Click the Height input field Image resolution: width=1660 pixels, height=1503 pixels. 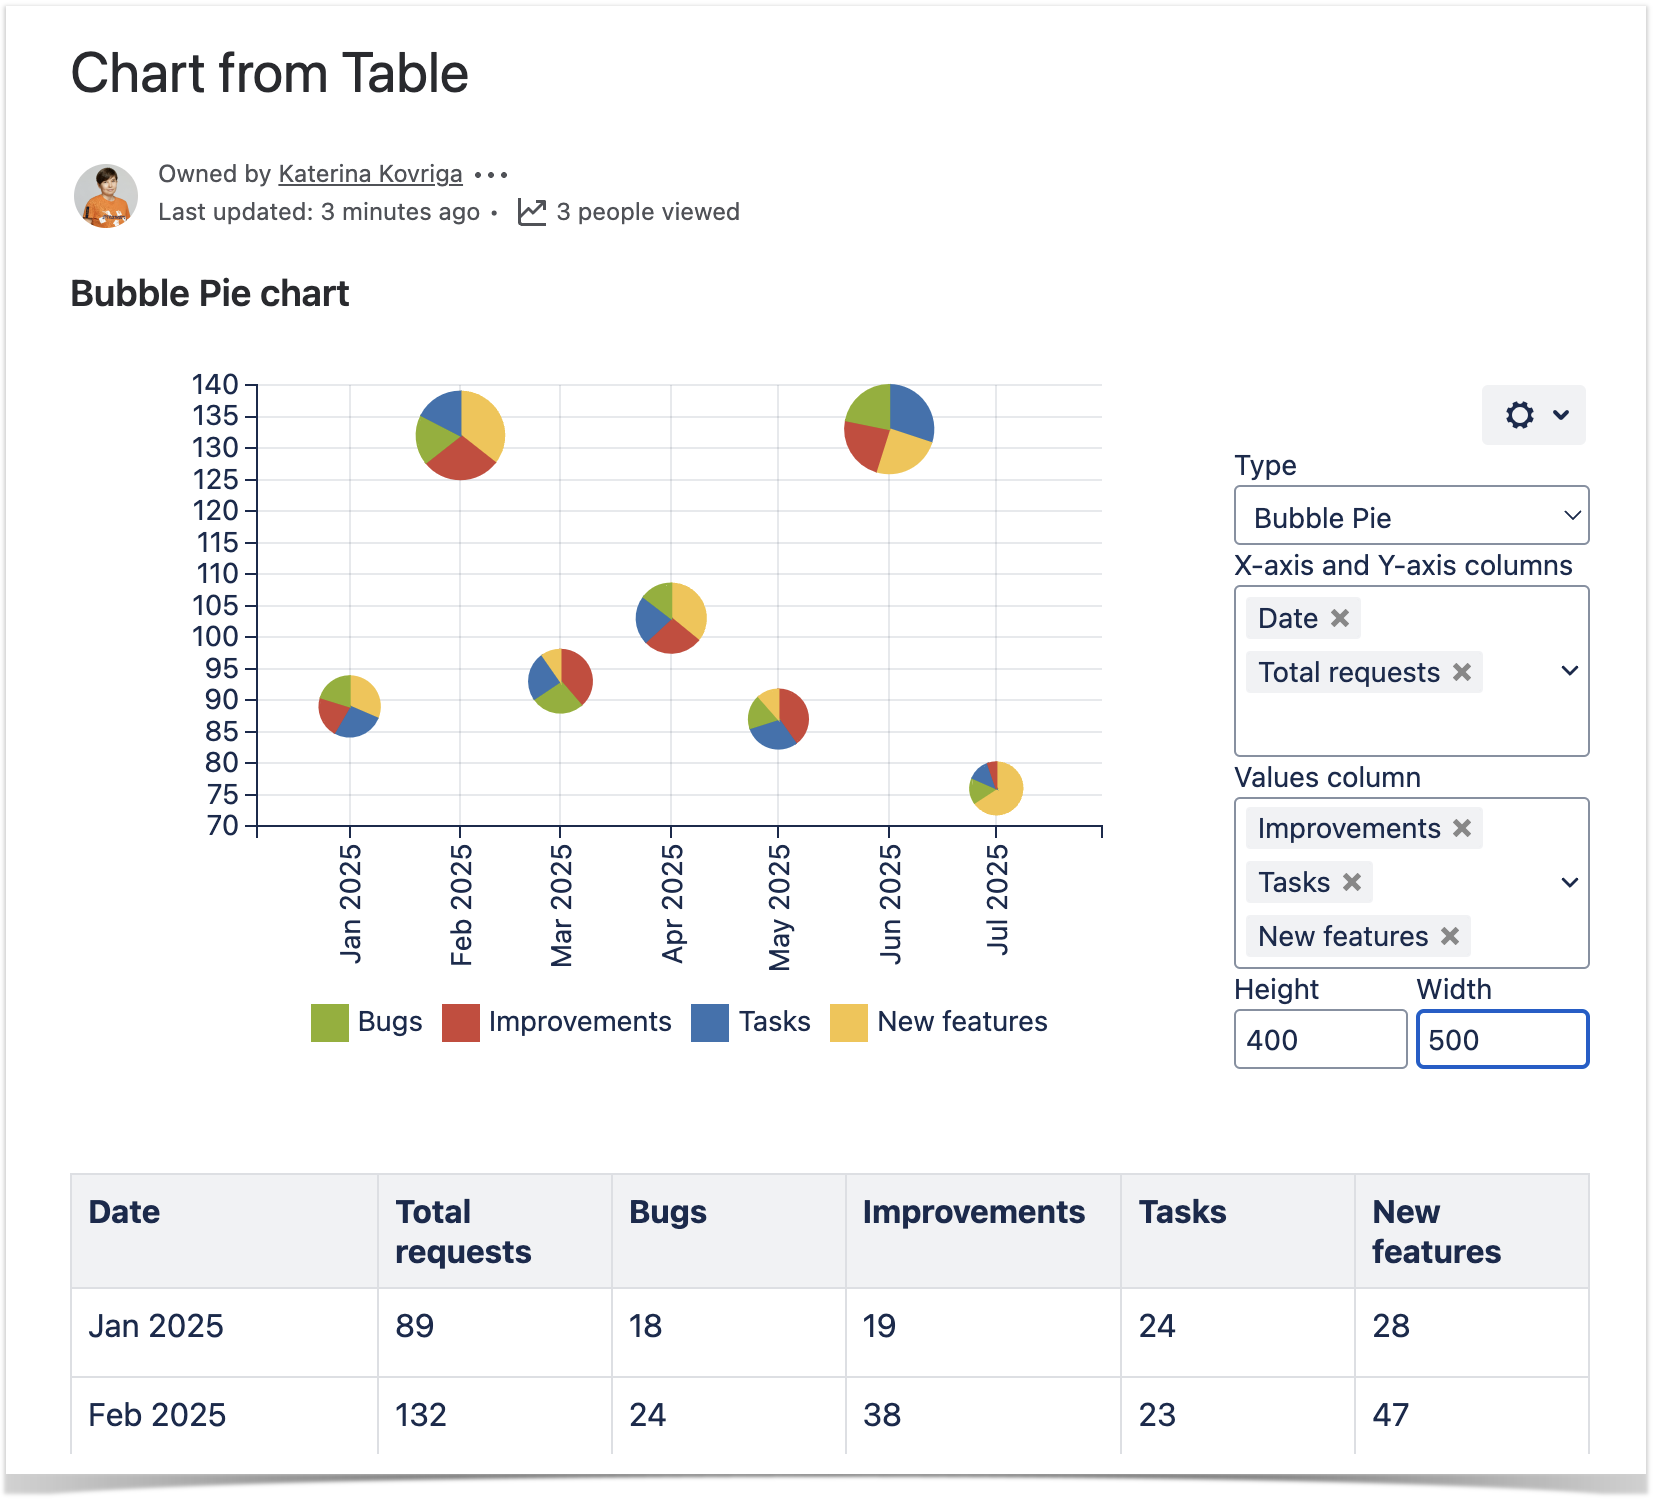pos(1320,1040)
